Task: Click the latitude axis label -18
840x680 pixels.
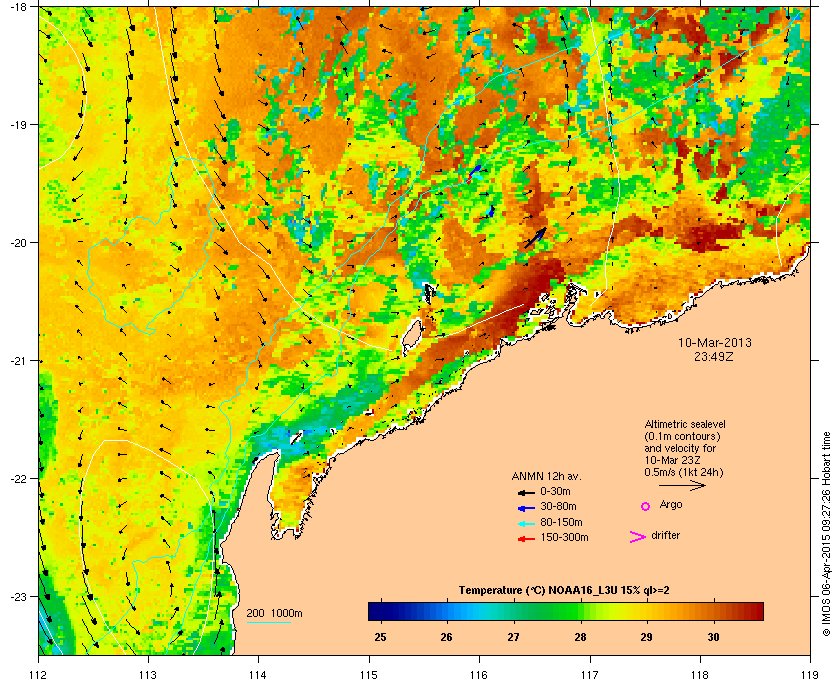Action: pos(18,6)
